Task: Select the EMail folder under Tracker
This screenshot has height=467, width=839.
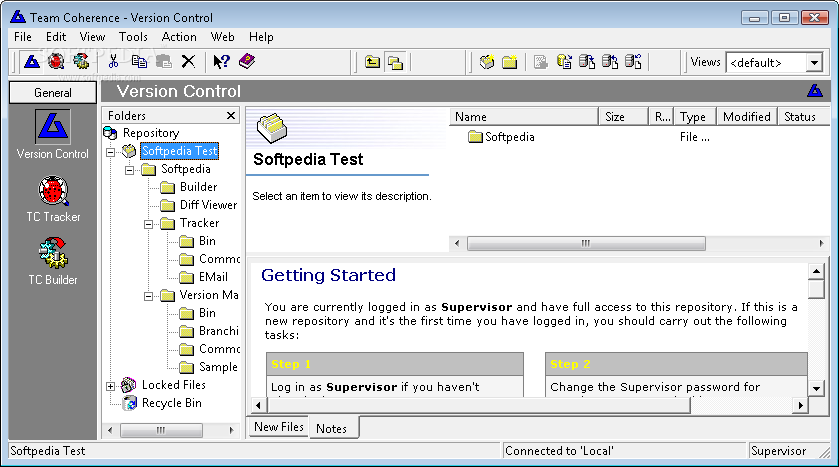Action: point(213,277)
